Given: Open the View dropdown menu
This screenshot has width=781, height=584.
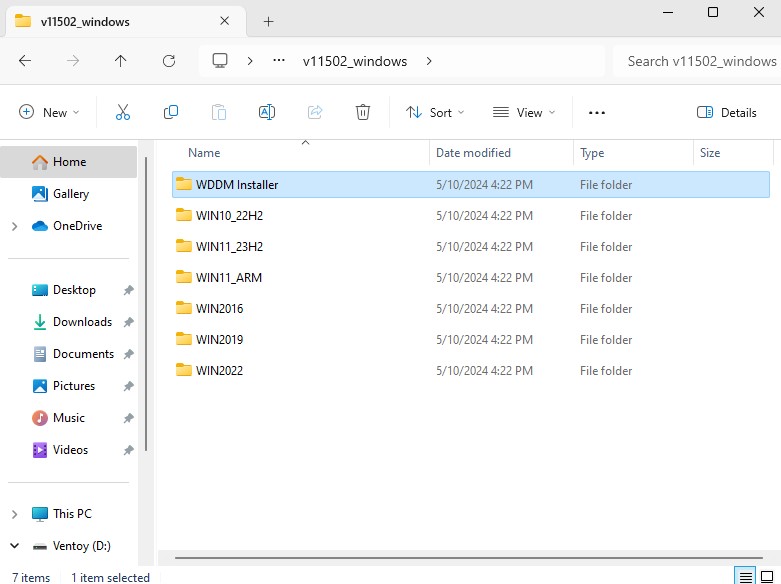Looking at the screenshot, I should point(523,113).
